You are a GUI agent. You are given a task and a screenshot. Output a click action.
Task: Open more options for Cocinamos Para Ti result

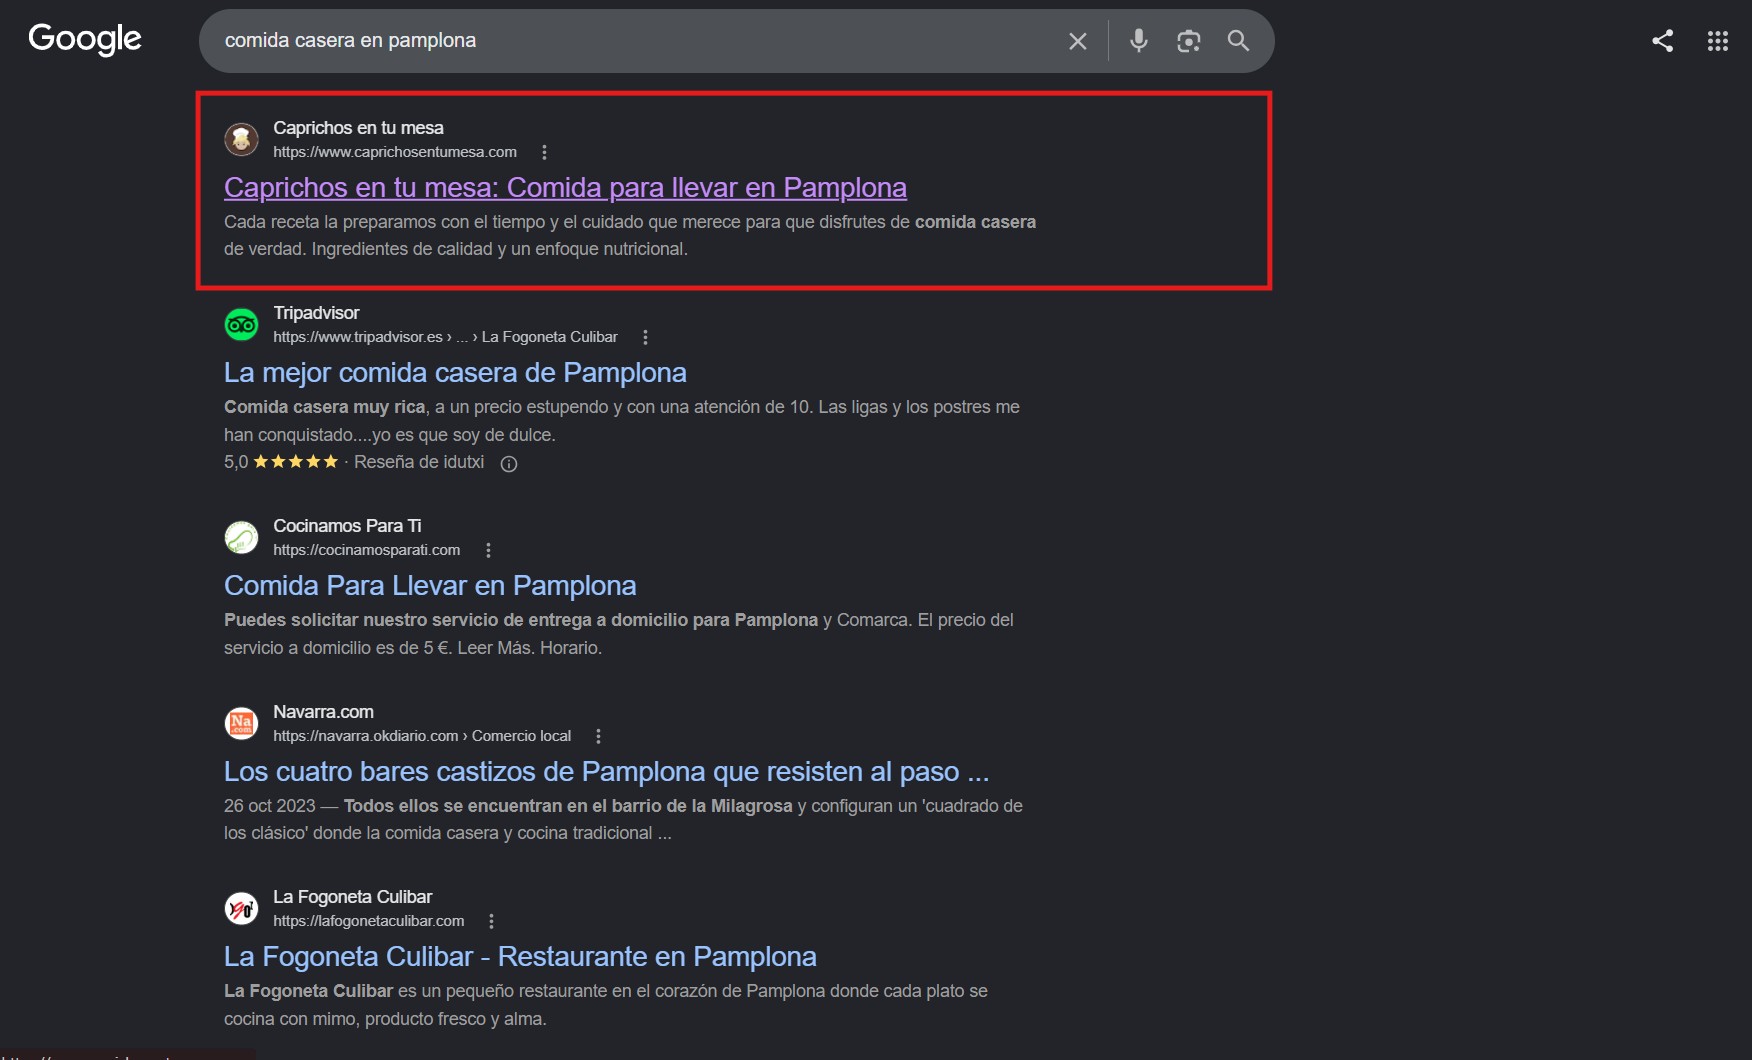point(488,550)
